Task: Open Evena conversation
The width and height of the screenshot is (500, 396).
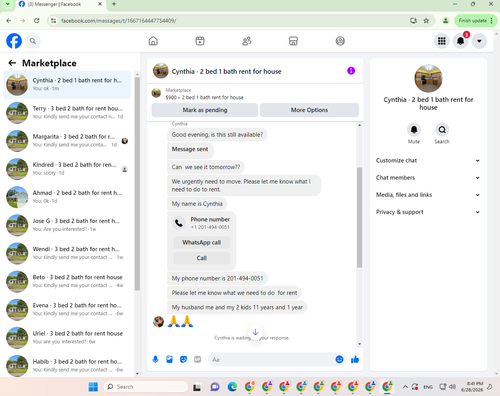Action: click(x=67, y=309)
